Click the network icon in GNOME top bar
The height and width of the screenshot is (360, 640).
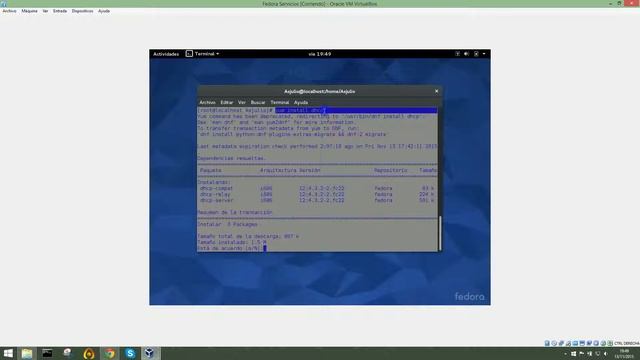458,54
